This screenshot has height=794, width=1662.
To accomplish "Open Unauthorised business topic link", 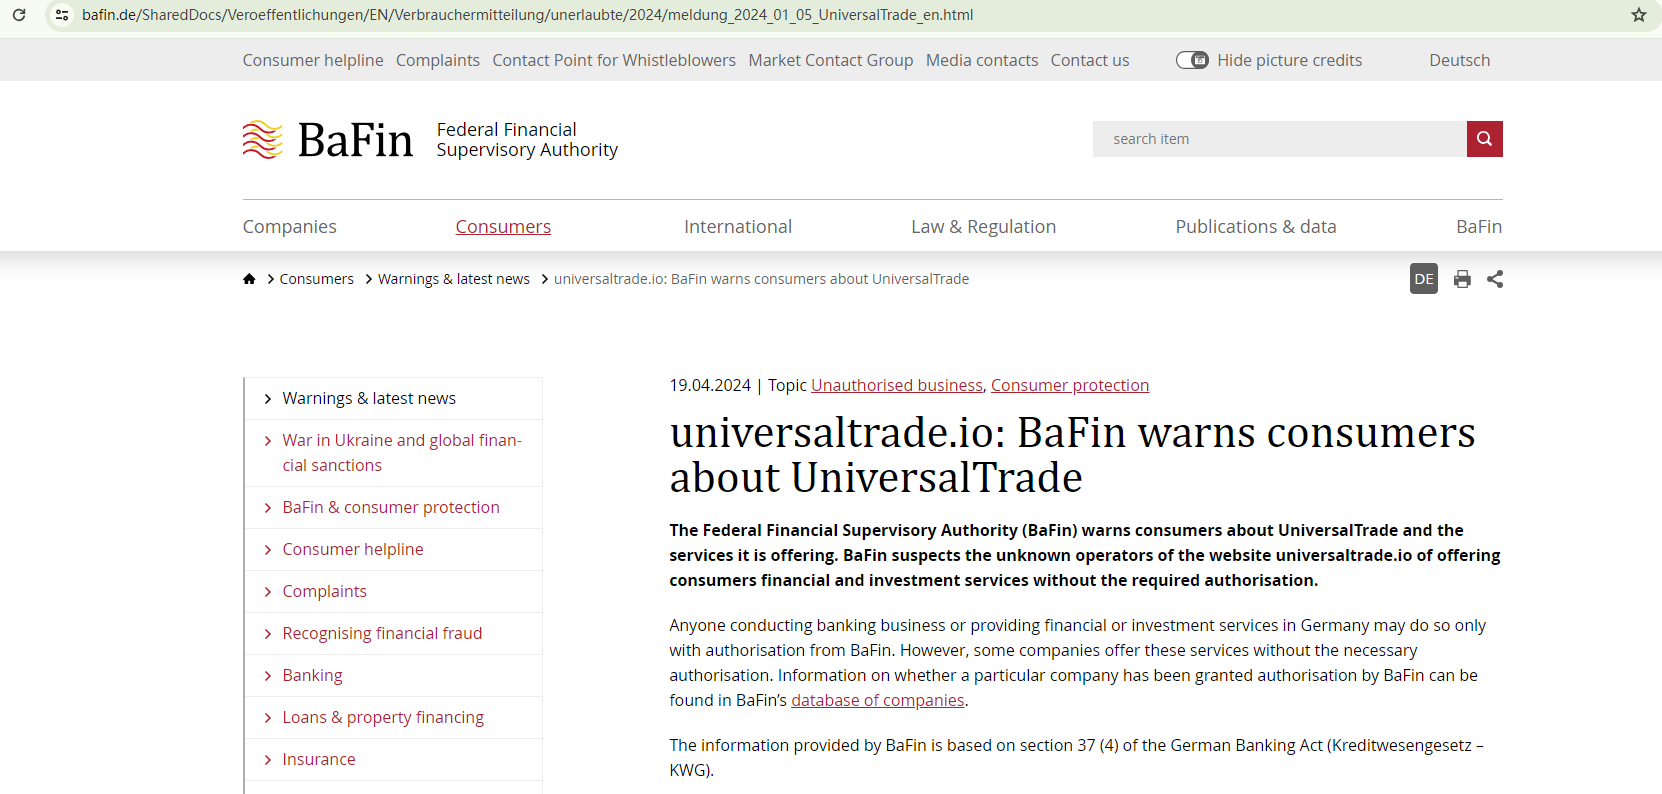I will [x=897, y=385].
